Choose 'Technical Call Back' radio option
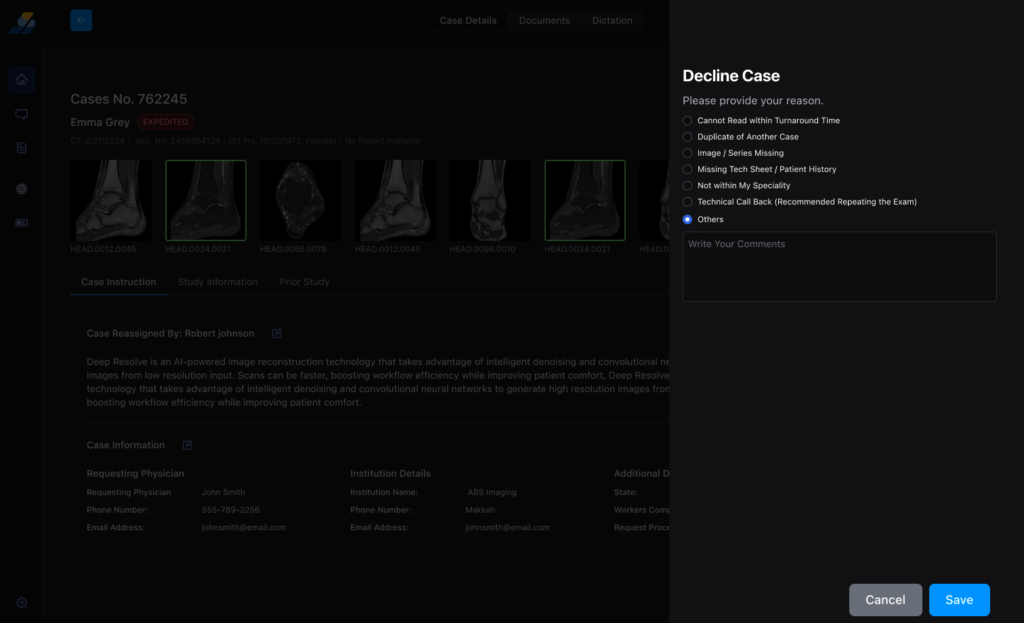The width and height of the screenshot is (1024, 623). click(687, 202)
